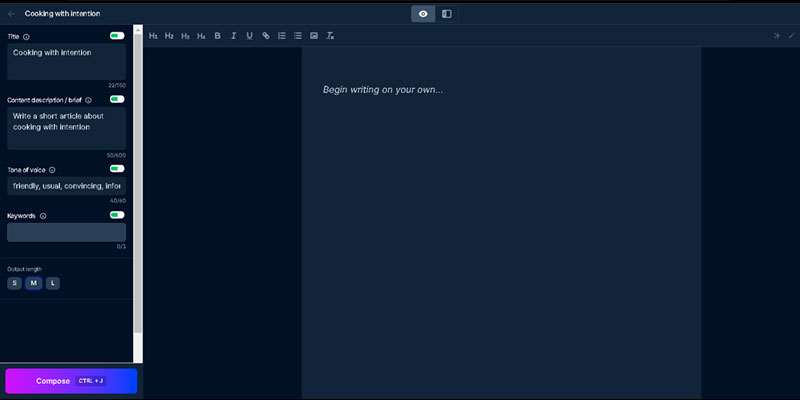Click the Compose button
Screen dimensions: 800x400
click(x=71, y=381)
